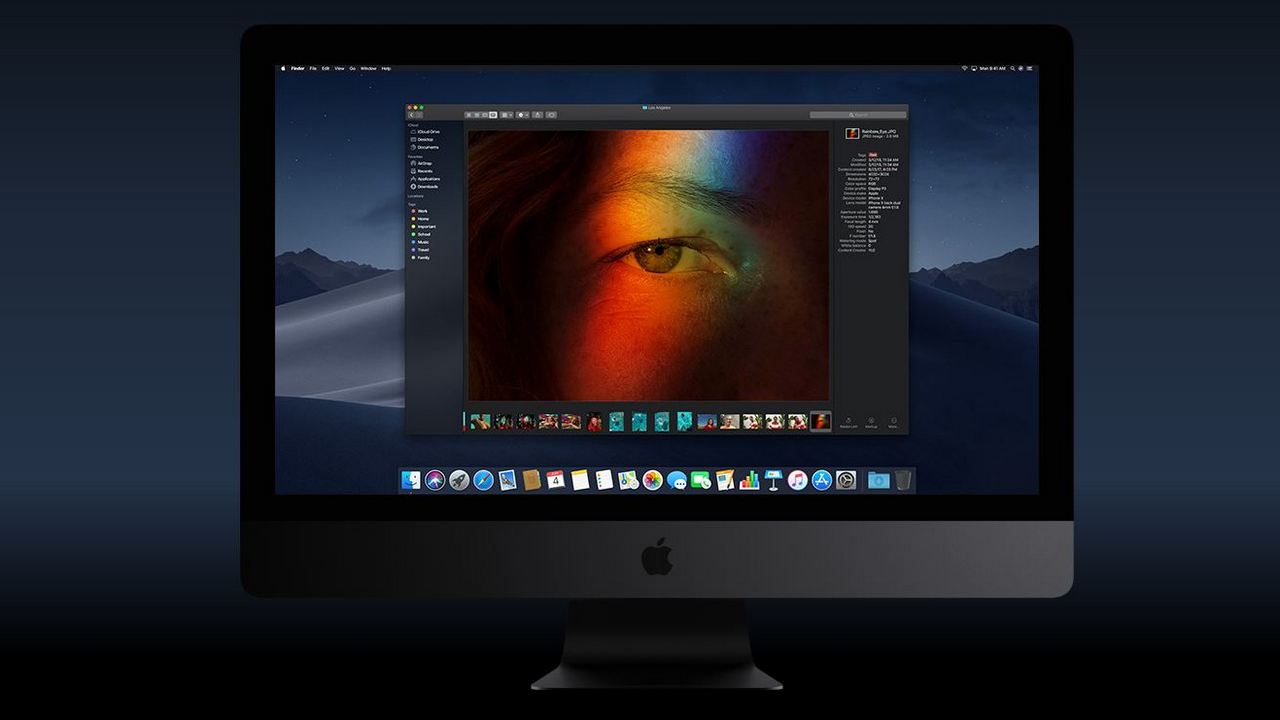1280x720 pixels.
Task: Open the Markup quick action
Action: coord(871,422)
